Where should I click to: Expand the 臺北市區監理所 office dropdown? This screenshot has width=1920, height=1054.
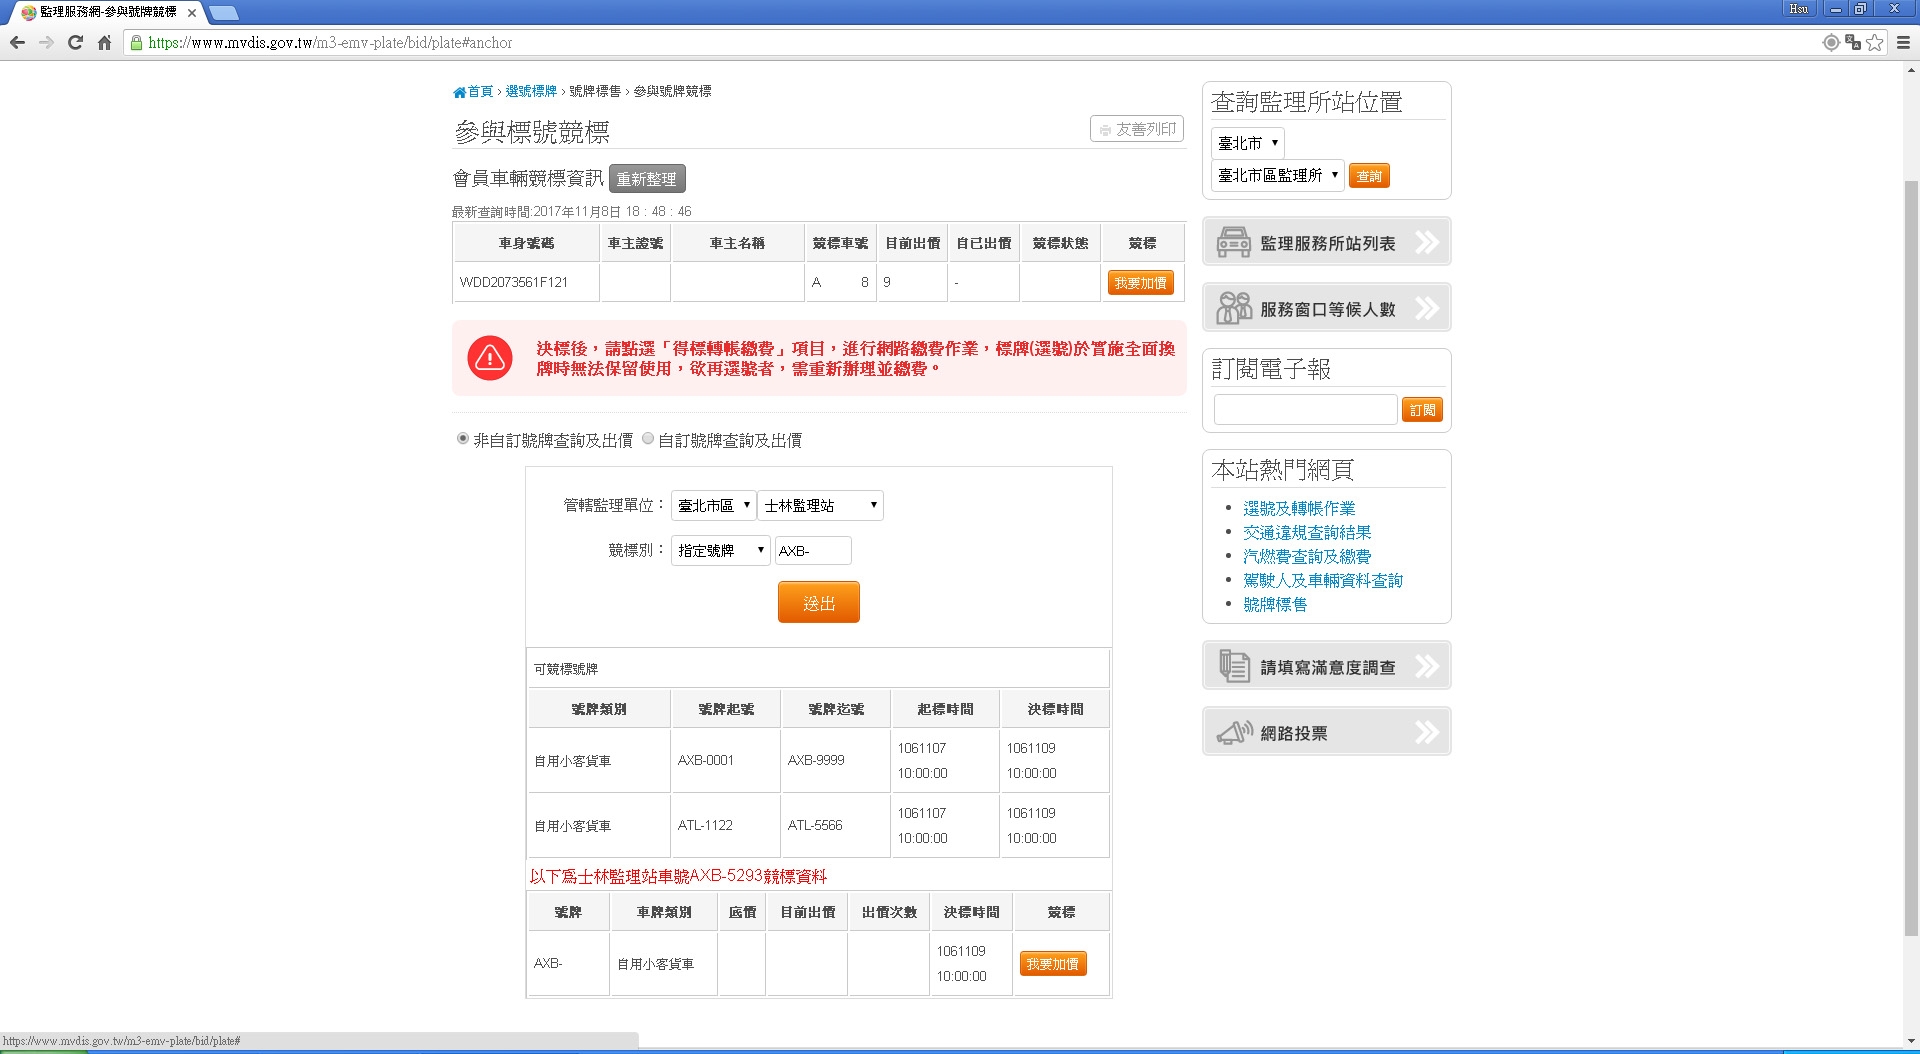(1277, 176)
